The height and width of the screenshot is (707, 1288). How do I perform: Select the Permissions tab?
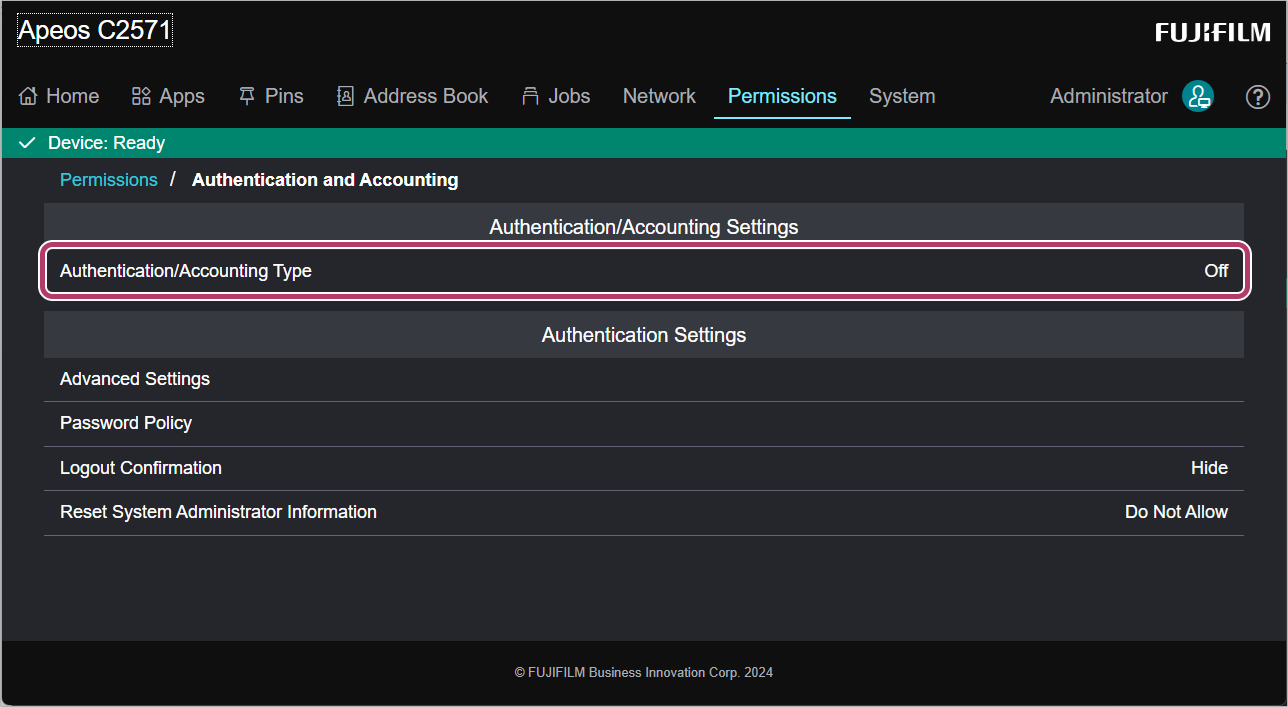coord(782,97)
